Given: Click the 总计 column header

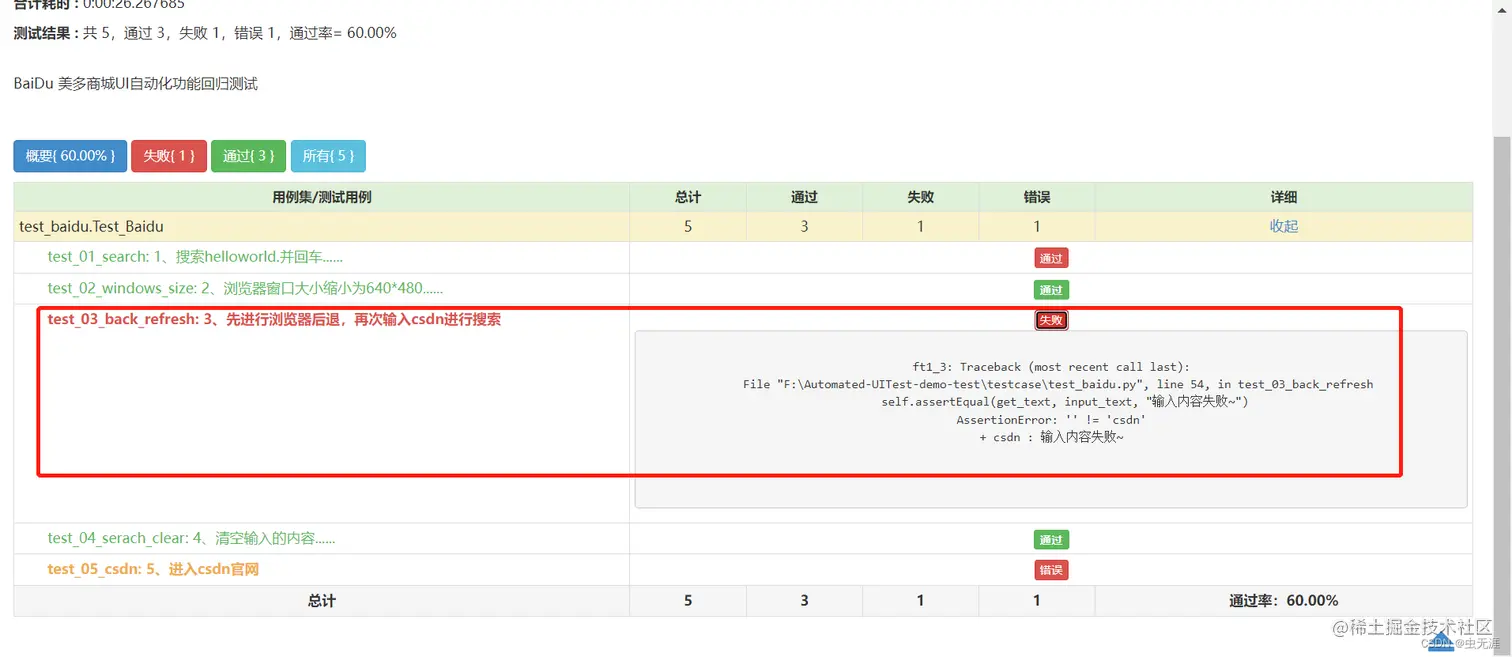Looking at the screenshot, I should click(688, 197).
